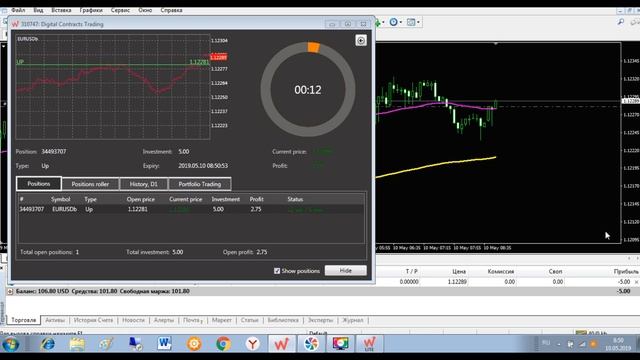
Task: Open the chart periodicity clock icon
Action: click(x=393, y=22)
